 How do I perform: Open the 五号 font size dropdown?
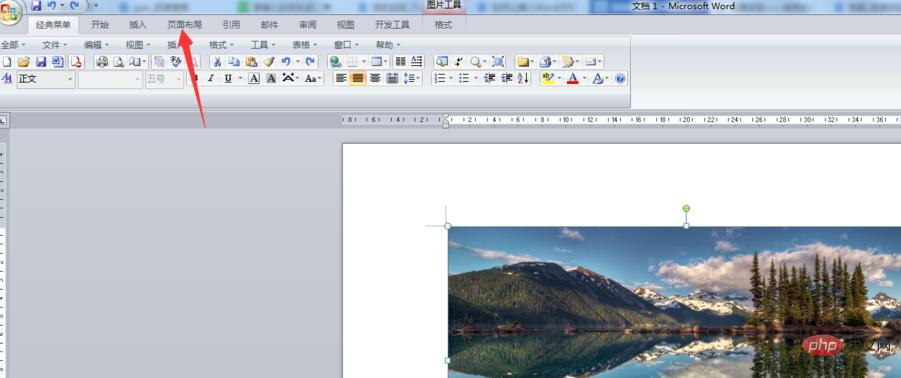[164, 79]
